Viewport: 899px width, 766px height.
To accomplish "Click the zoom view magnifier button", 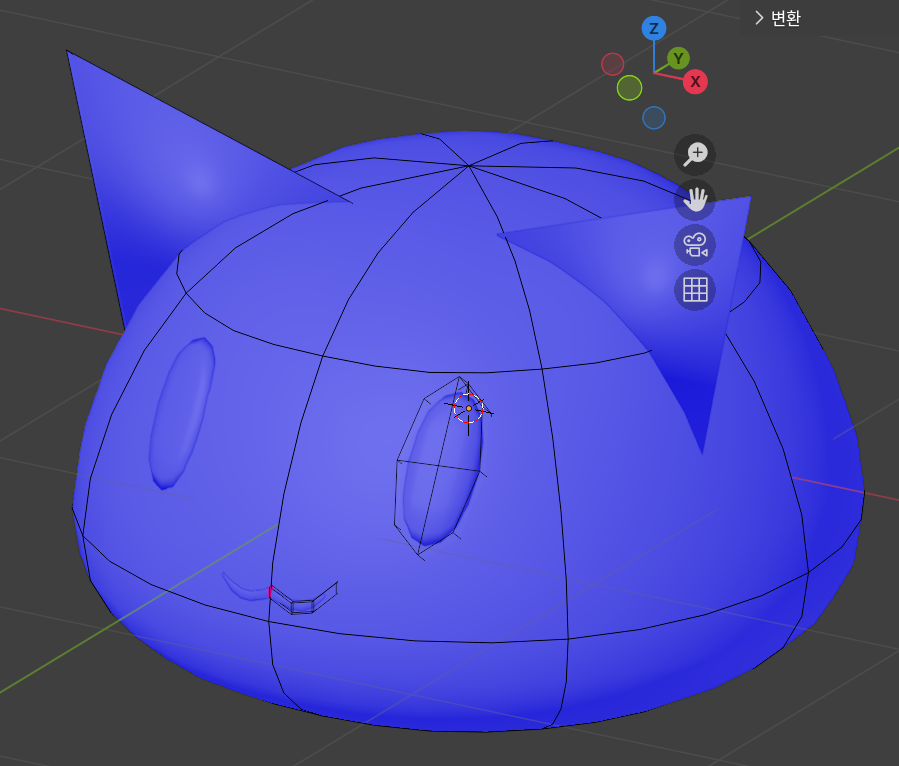I will pos(695,154).
